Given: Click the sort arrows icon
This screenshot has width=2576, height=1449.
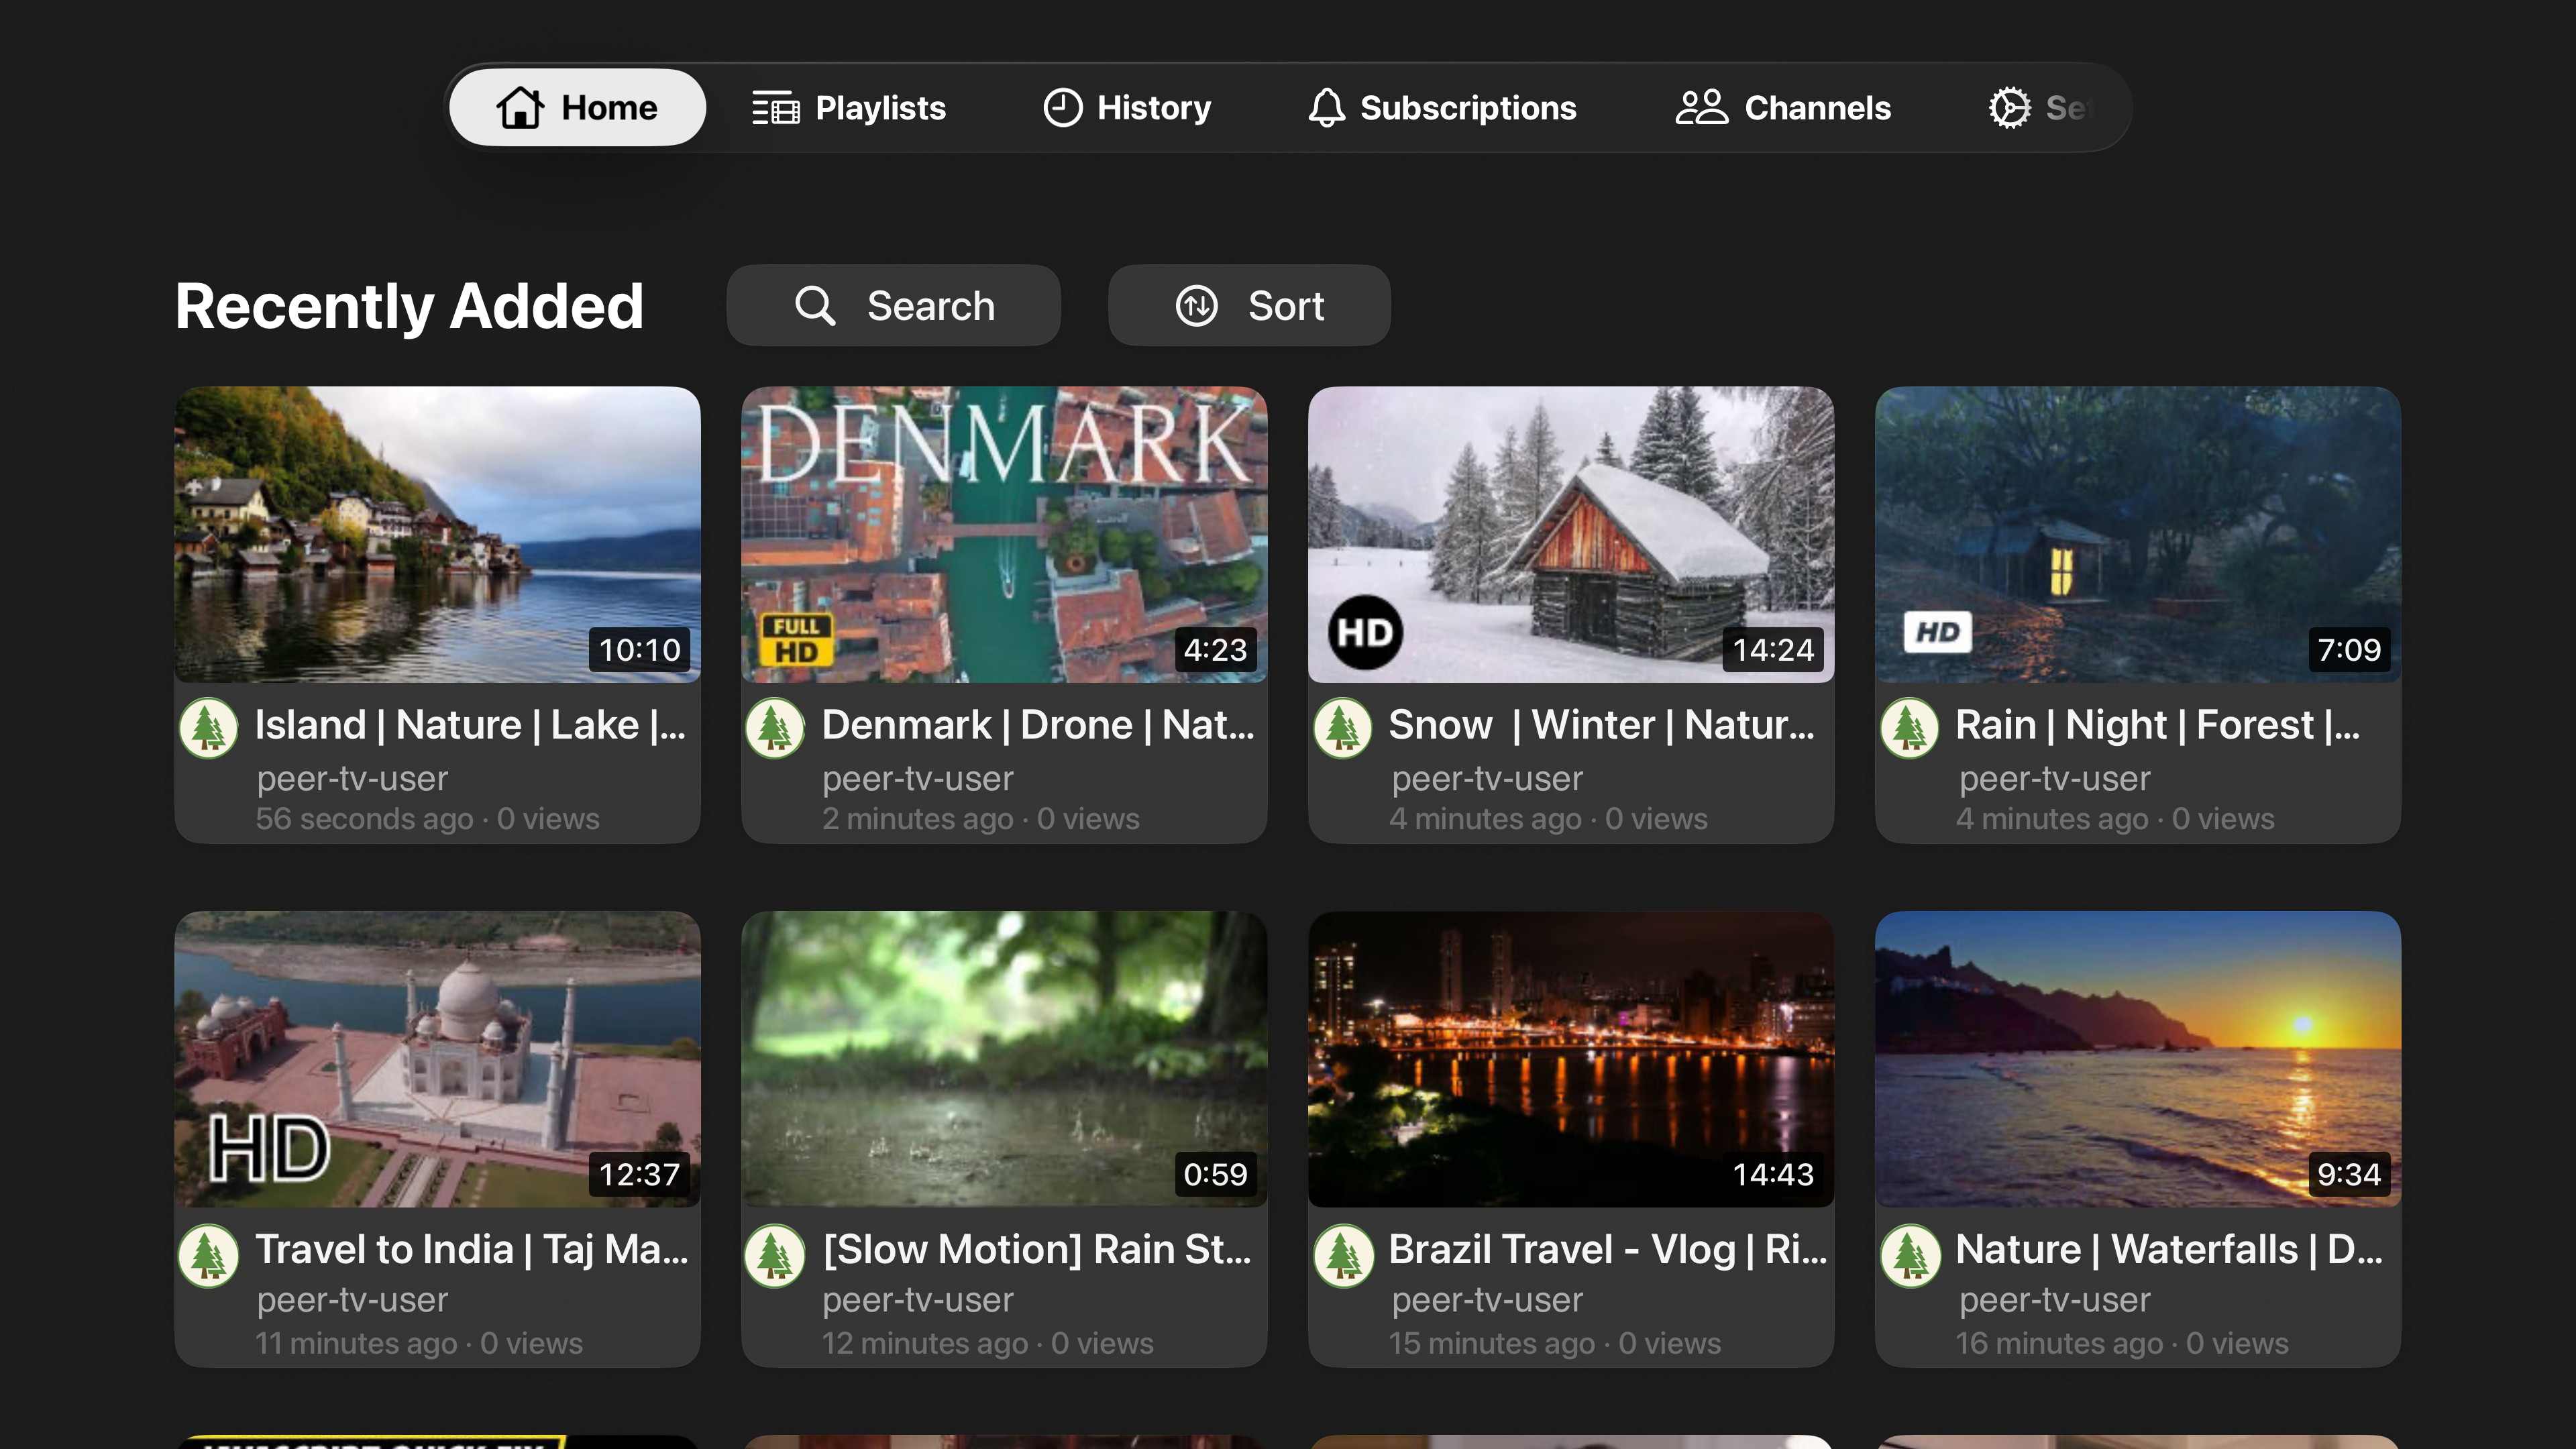Looking at the screenshot, I should click(1196, 306).
